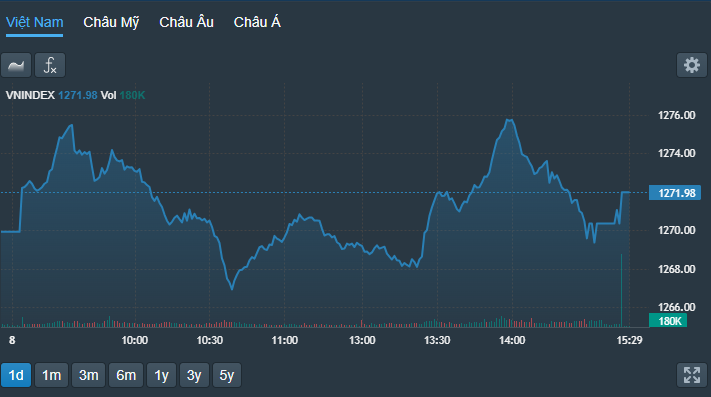Viewport: 711px width, 397px height.
Task: Select the Châu Á tab
Action: 257,22
